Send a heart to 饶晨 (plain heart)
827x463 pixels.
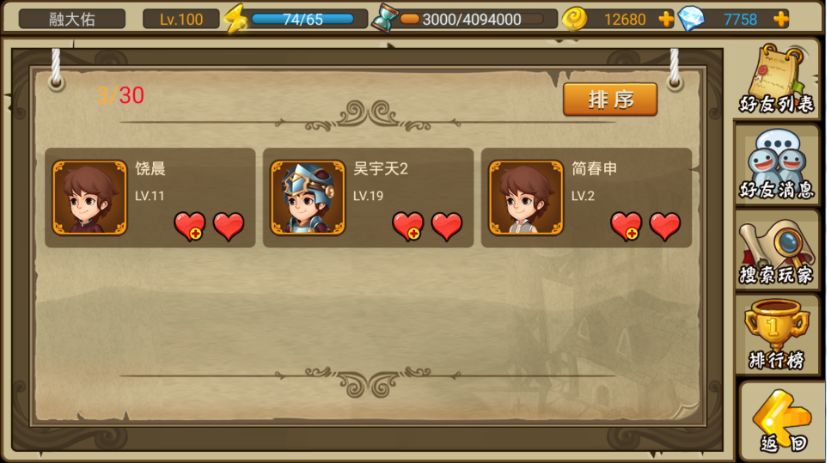click(x=228, y=226)
